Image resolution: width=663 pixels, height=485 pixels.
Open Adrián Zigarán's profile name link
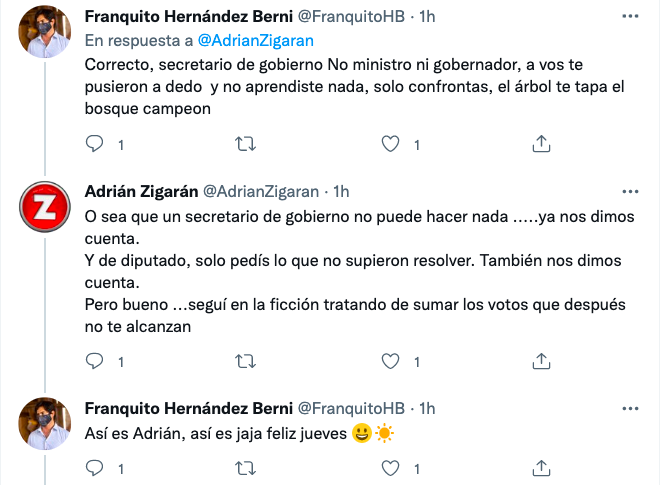(x=141, y=191)
